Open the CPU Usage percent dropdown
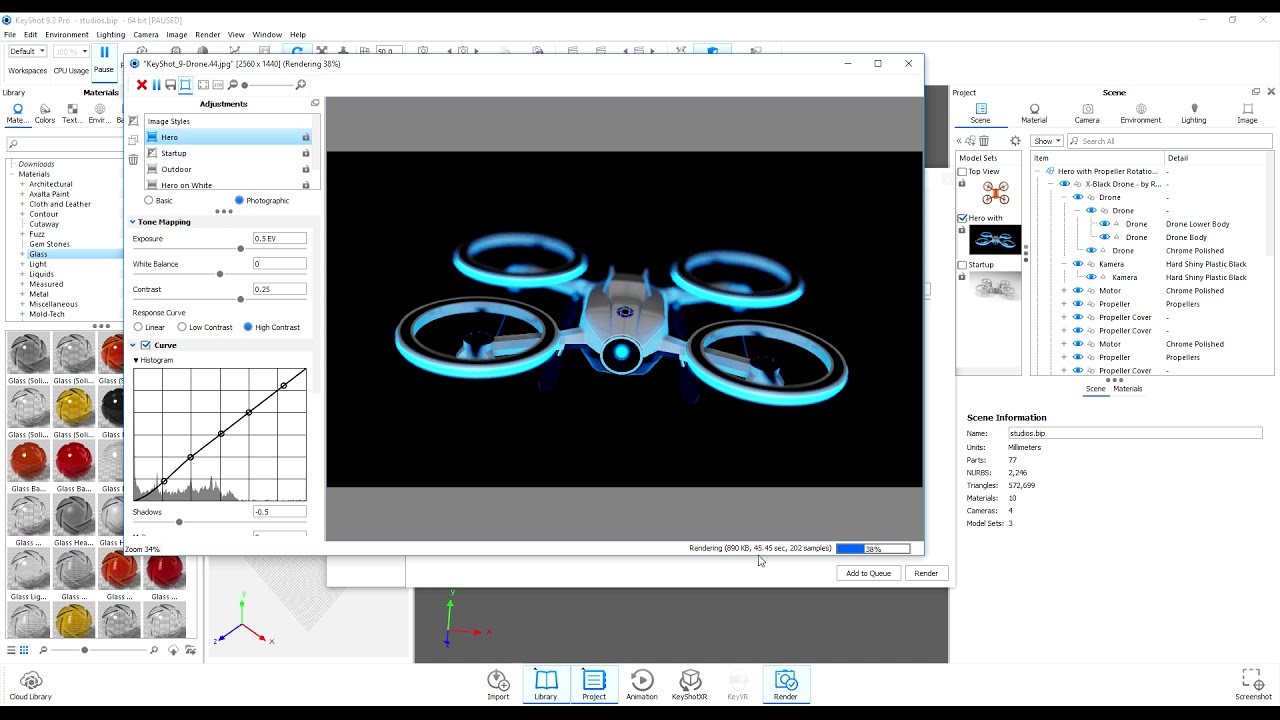 [x=71, y=51]
